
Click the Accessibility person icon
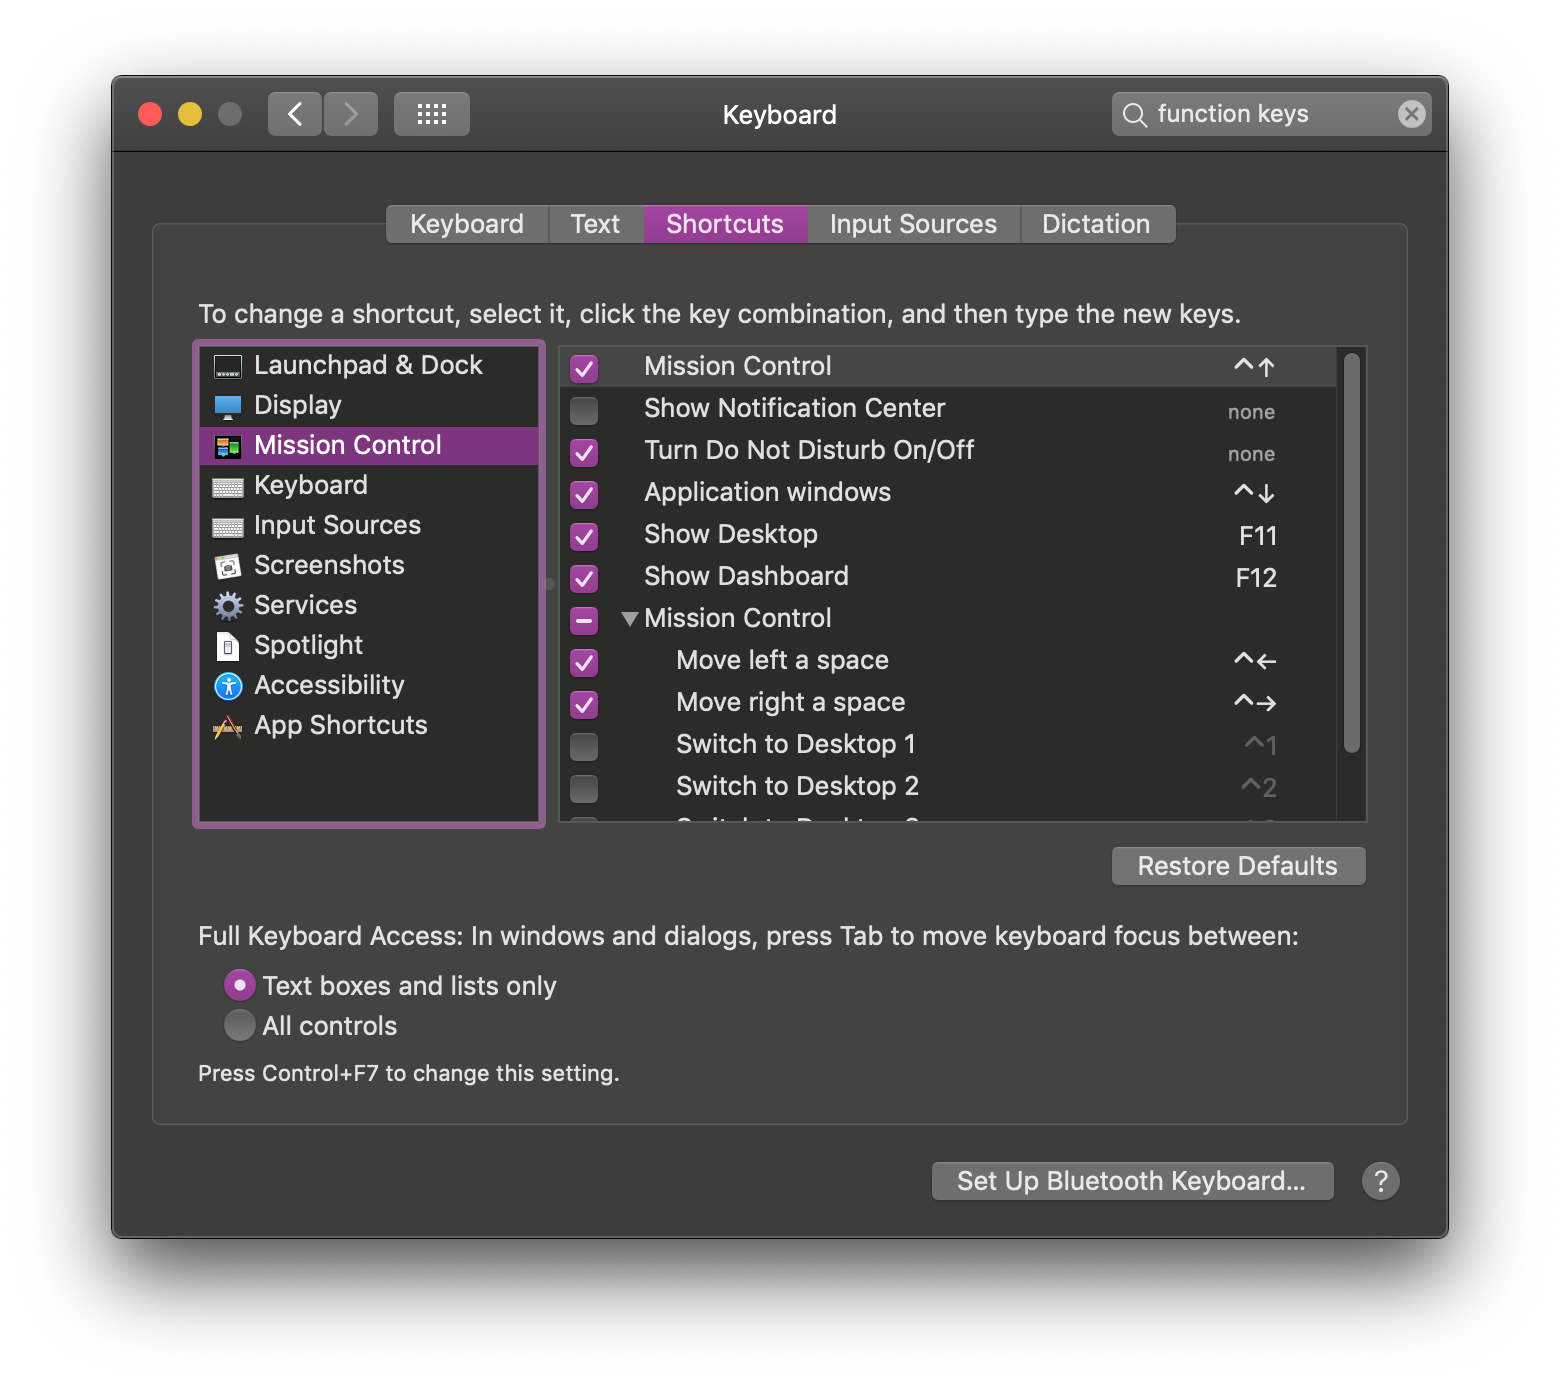coord(228,685)
